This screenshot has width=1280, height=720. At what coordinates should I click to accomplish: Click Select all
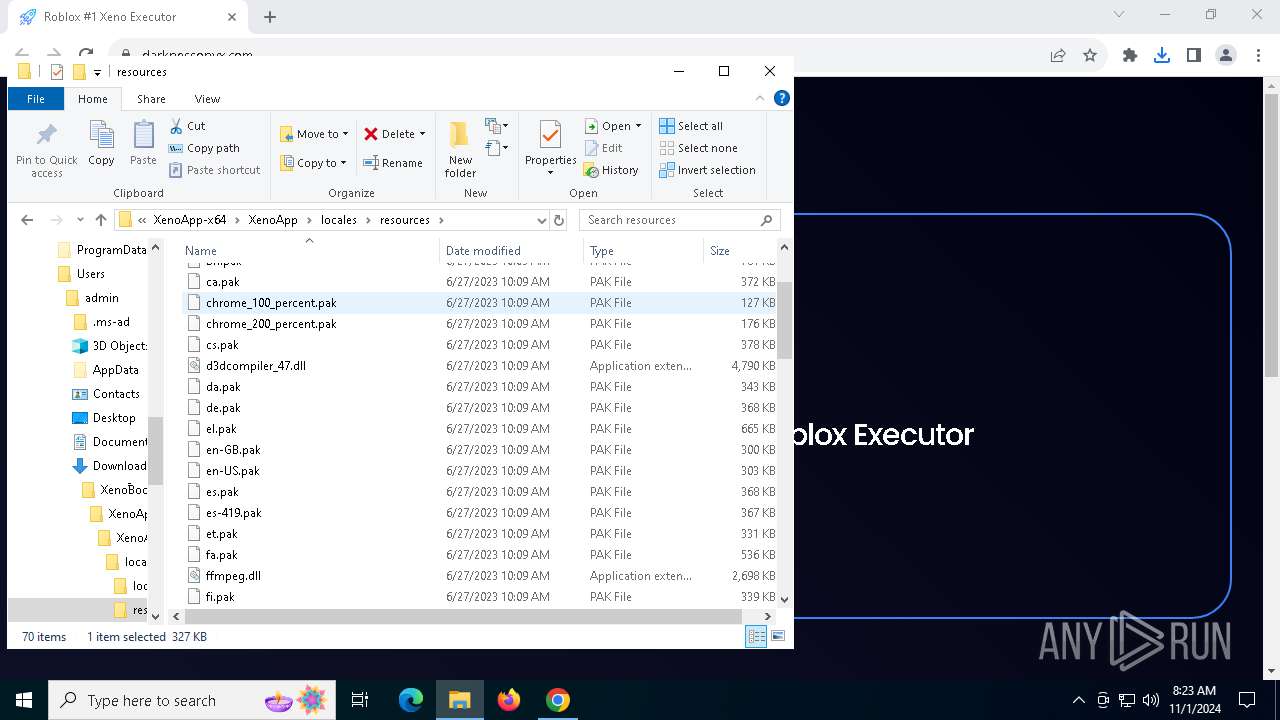pos(691,126)
